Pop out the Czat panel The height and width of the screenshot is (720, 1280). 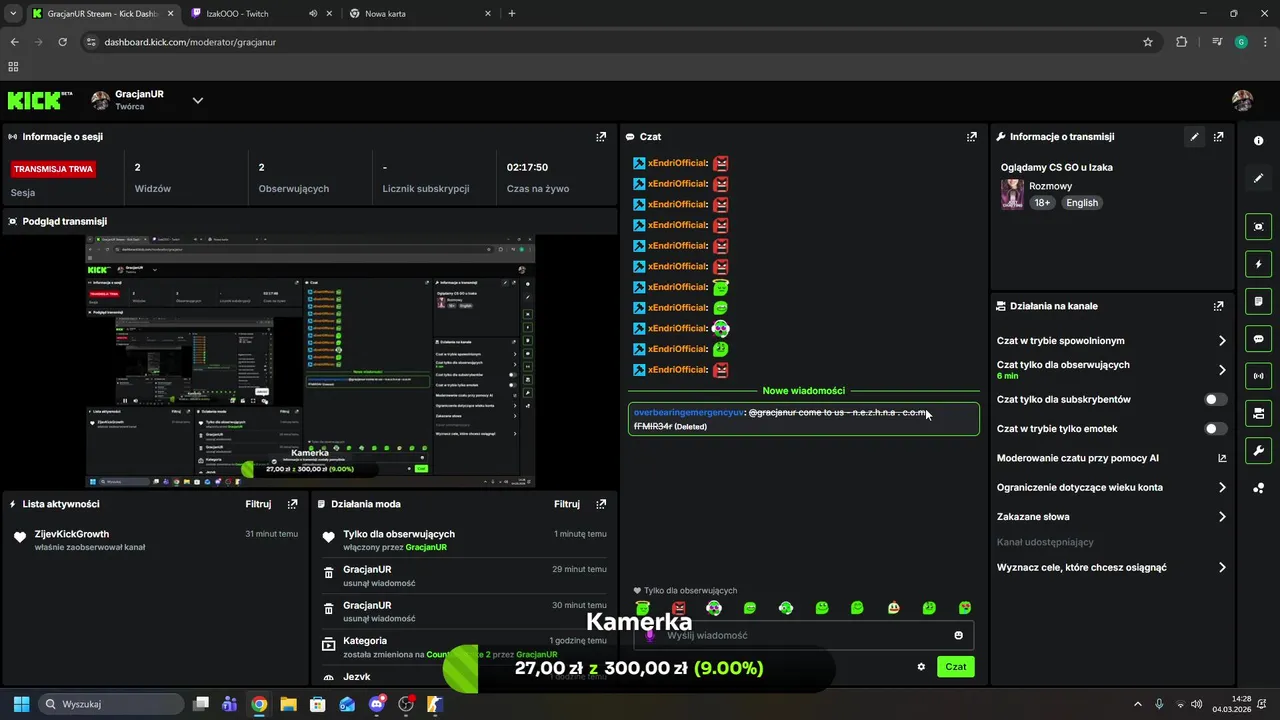pyautogui.click(x=971, y=137)
